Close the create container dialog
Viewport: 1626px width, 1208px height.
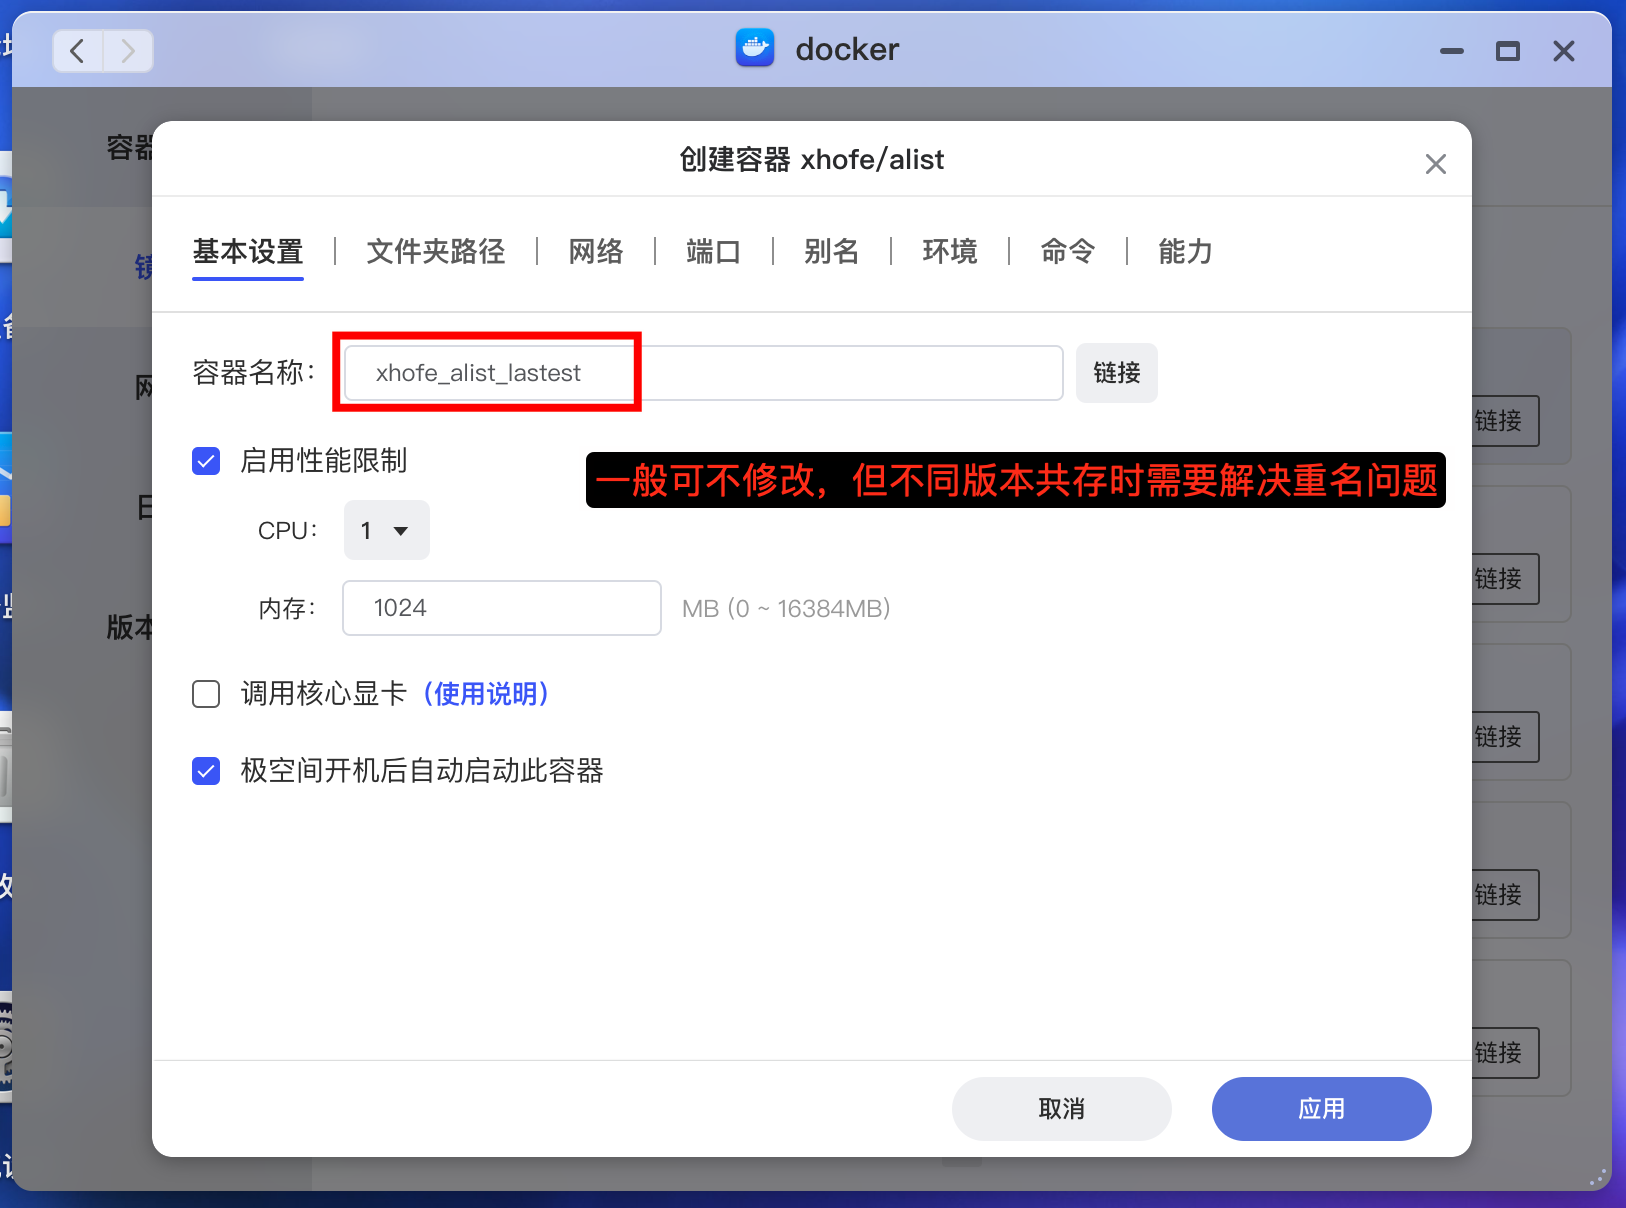(x=1436, y=164)
